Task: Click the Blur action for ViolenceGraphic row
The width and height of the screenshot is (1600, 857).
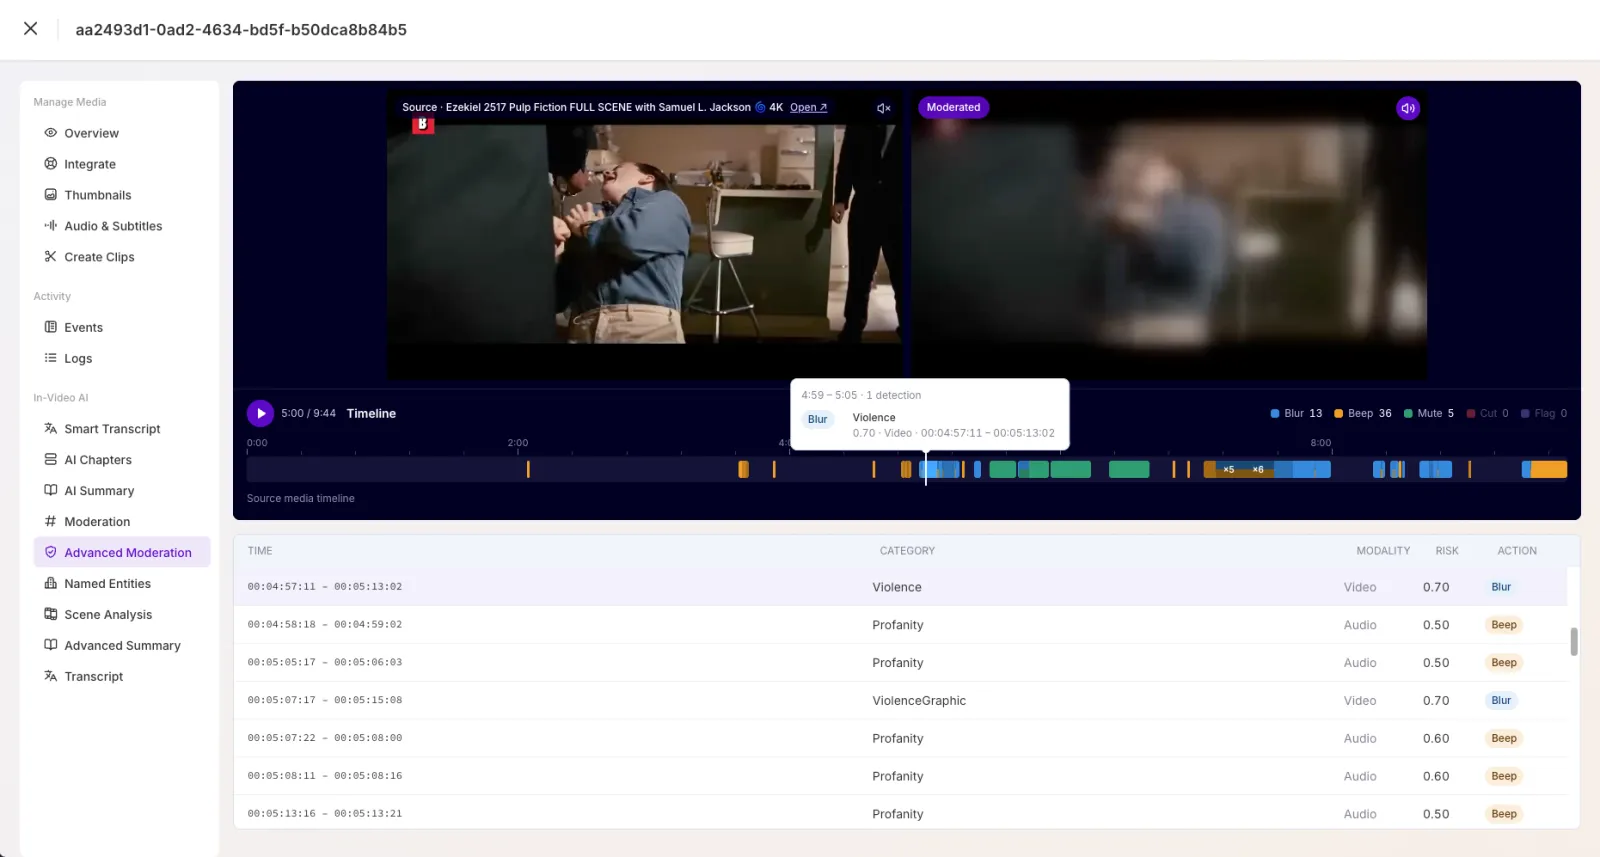Action: pos(1501,700)
